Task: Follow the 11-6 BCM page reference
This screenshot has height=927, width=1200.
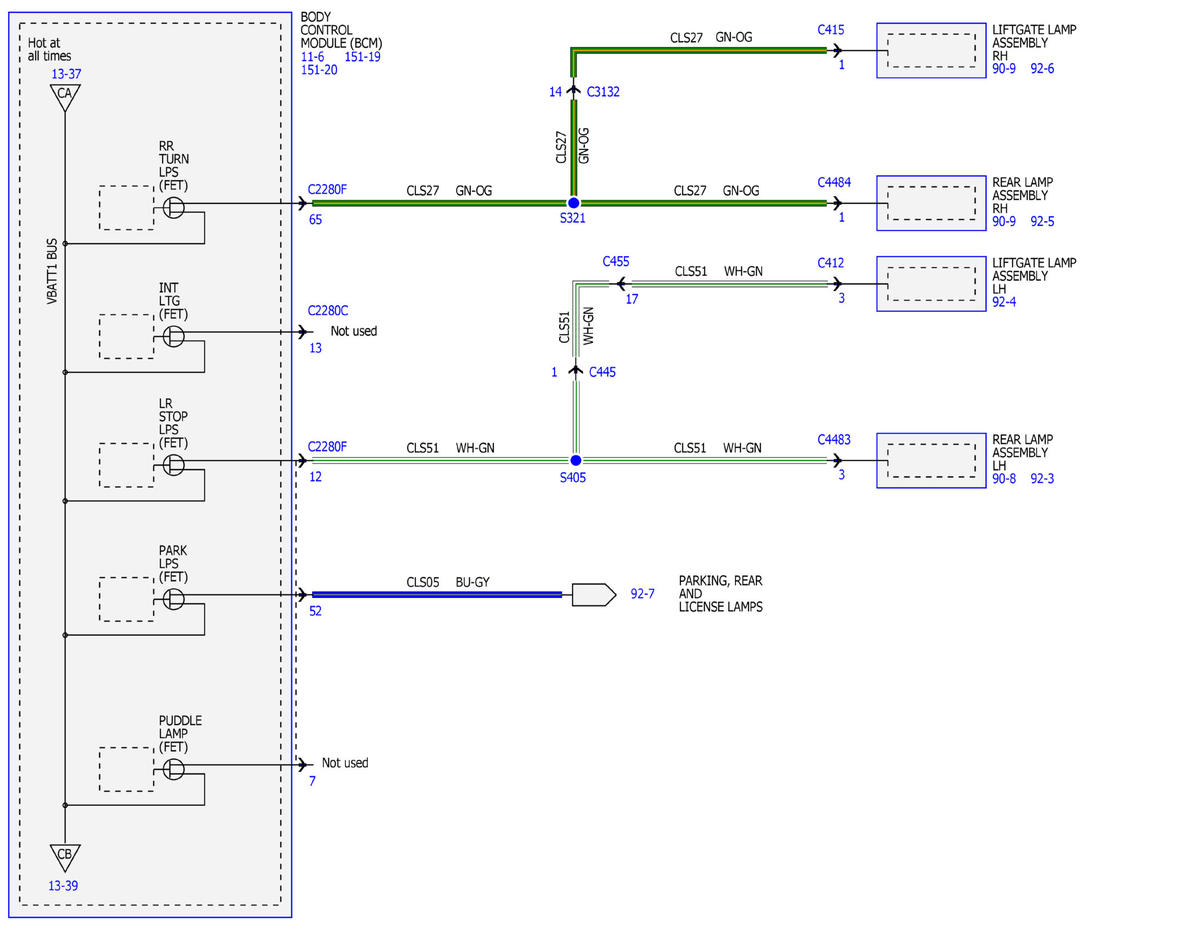Action: click(x=312, y=57)
